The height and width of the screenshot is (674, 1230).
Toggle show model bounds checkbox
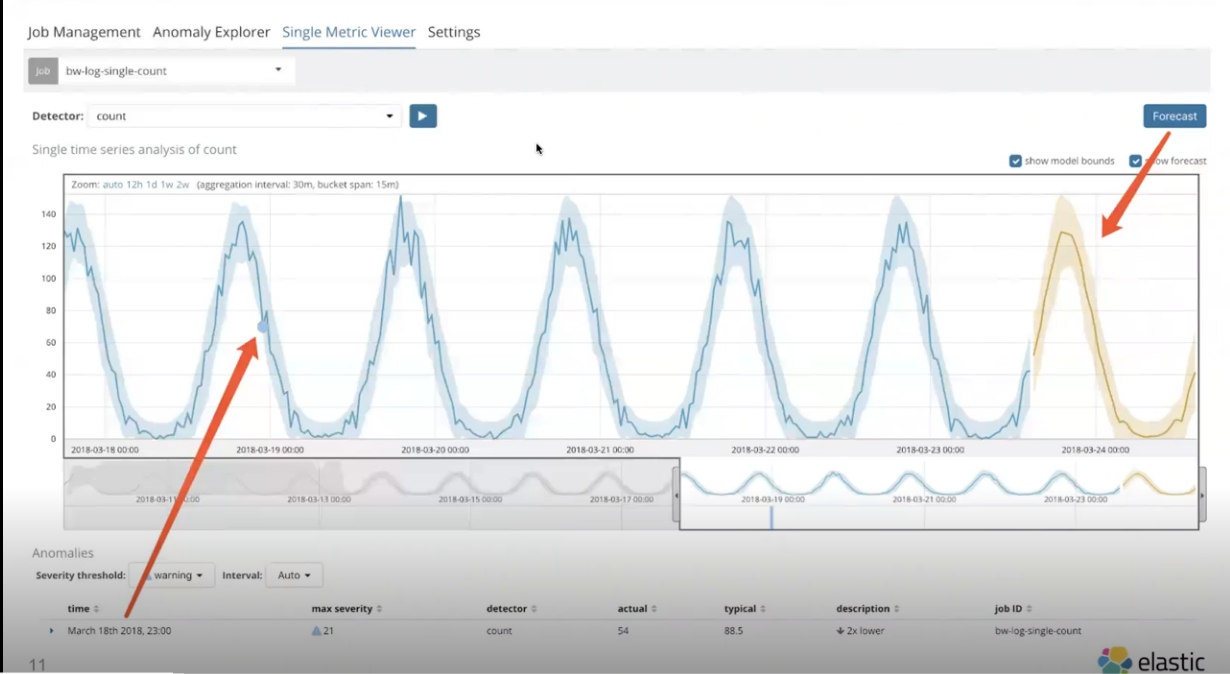tap(1015, 161)
